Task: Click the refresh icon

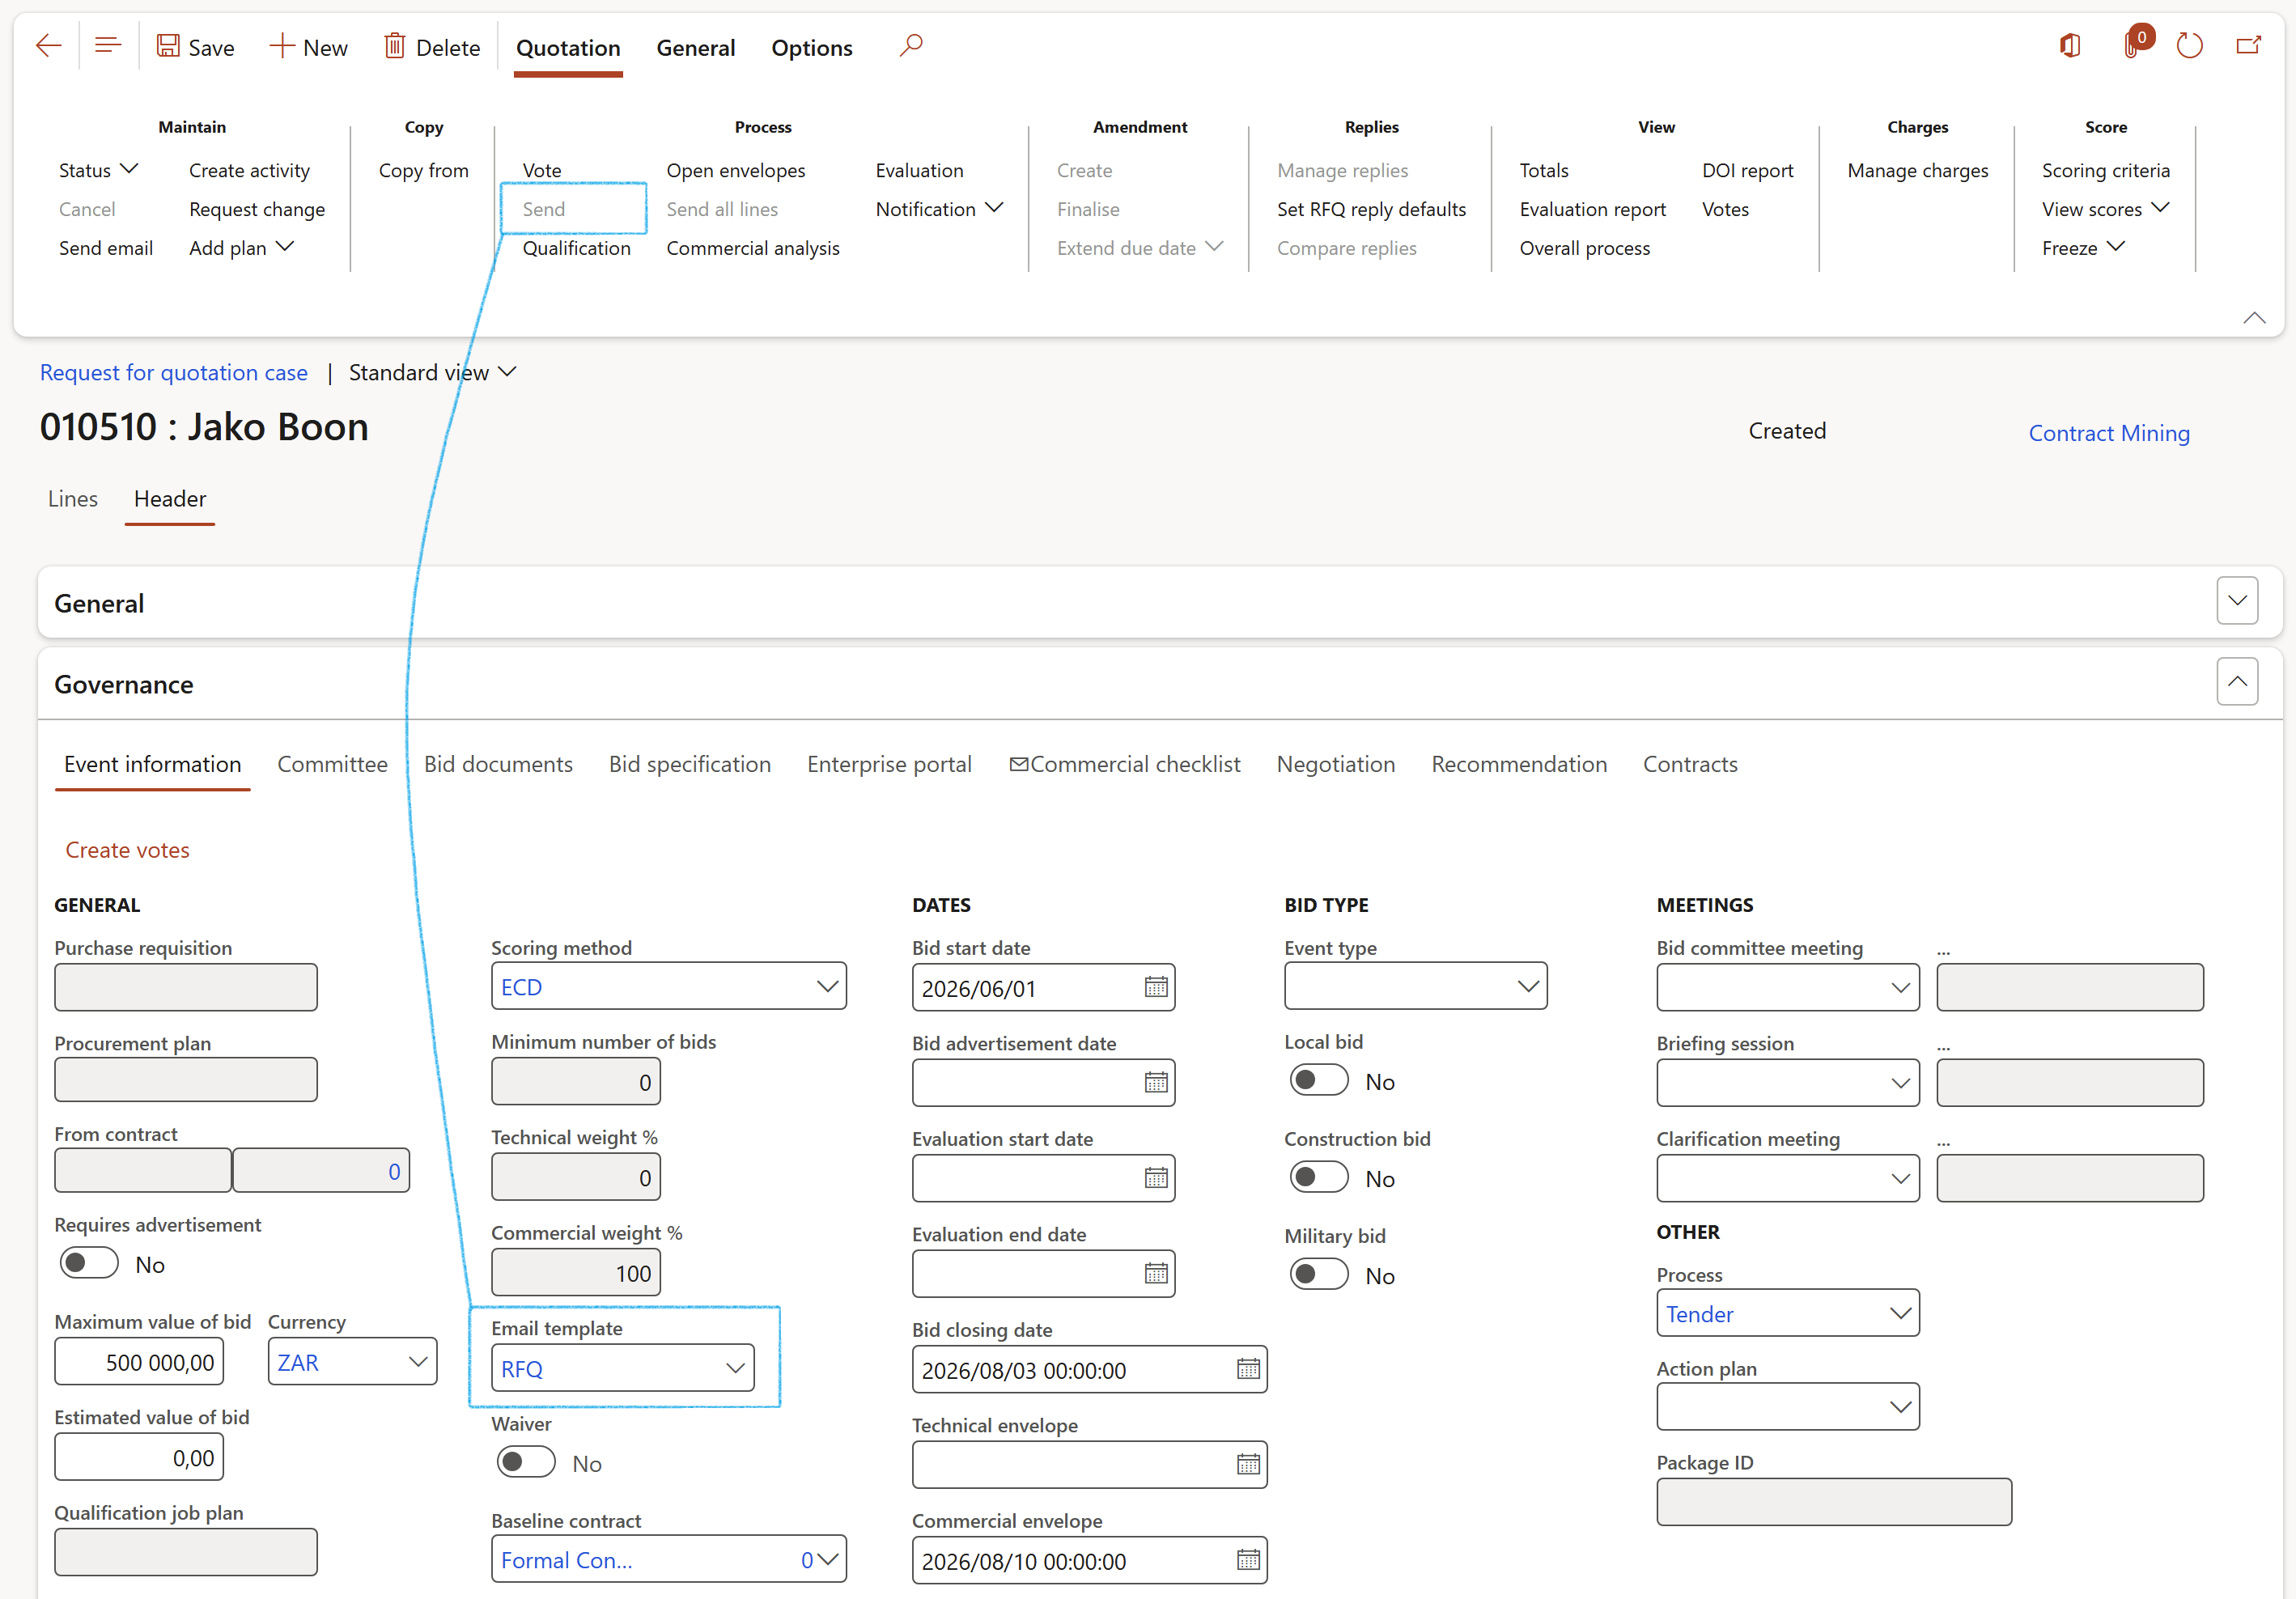Action: click(x=2190, y=46)
